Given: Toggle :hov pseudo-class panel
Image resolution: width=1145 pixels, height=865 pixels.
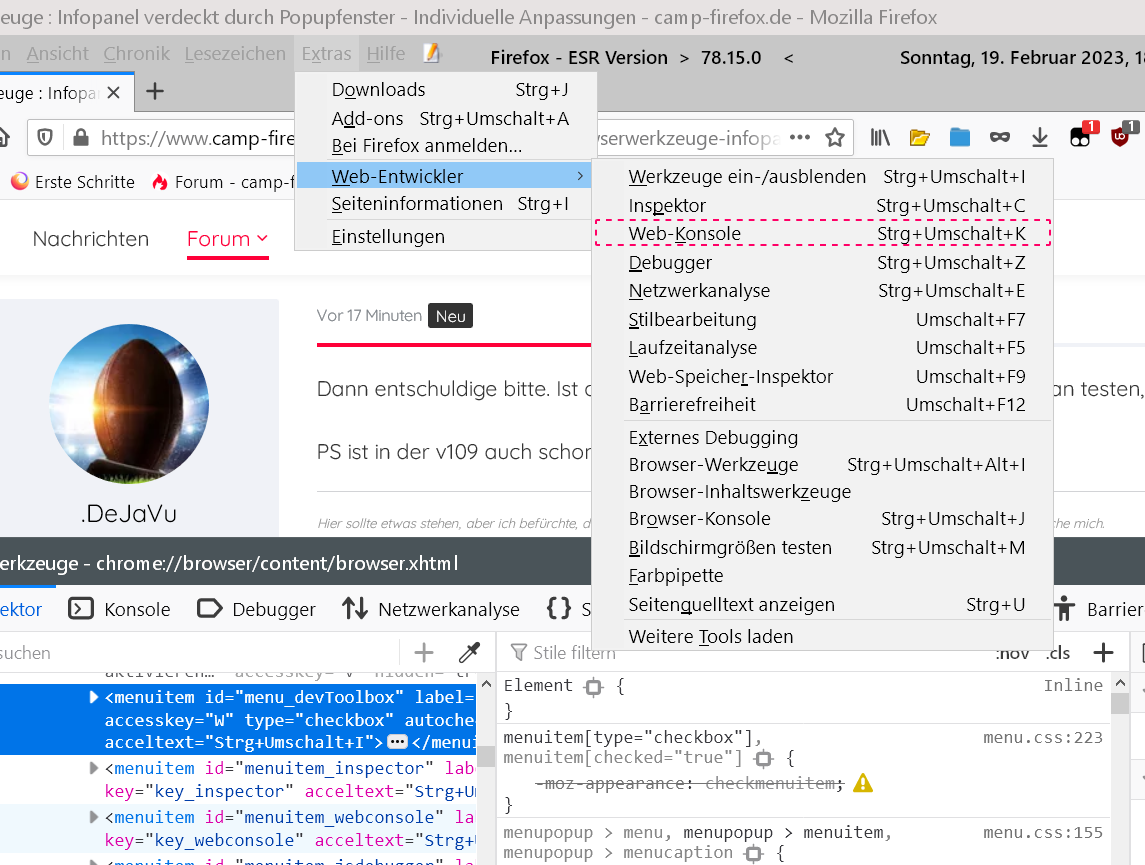Looking at the screenshot, I should click(x=1012, y=653).
